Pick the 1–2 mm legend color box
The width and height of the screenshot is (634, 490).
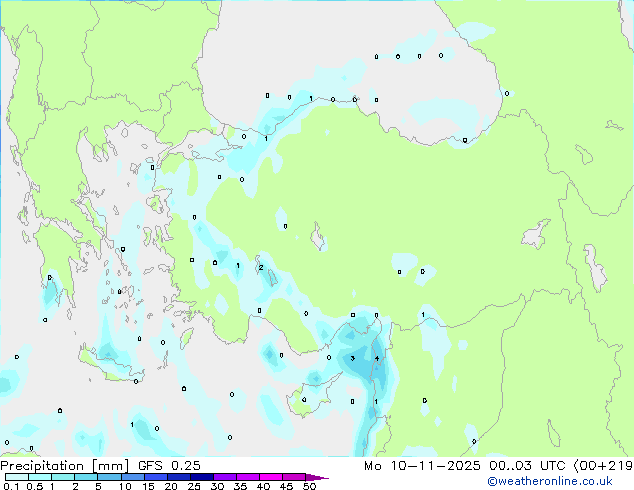pos(63,477)
